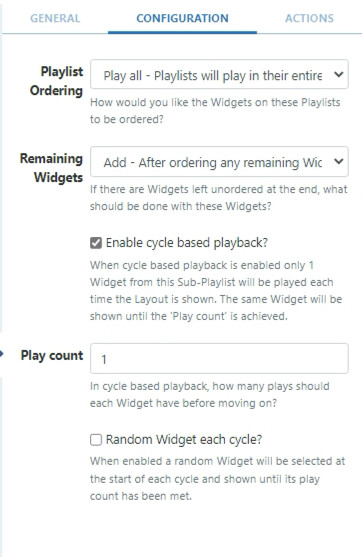The height and width of the screenshot is (557, 362).
Task: Open the Remaining Widgets dropdown
Action: pos(219,162)
